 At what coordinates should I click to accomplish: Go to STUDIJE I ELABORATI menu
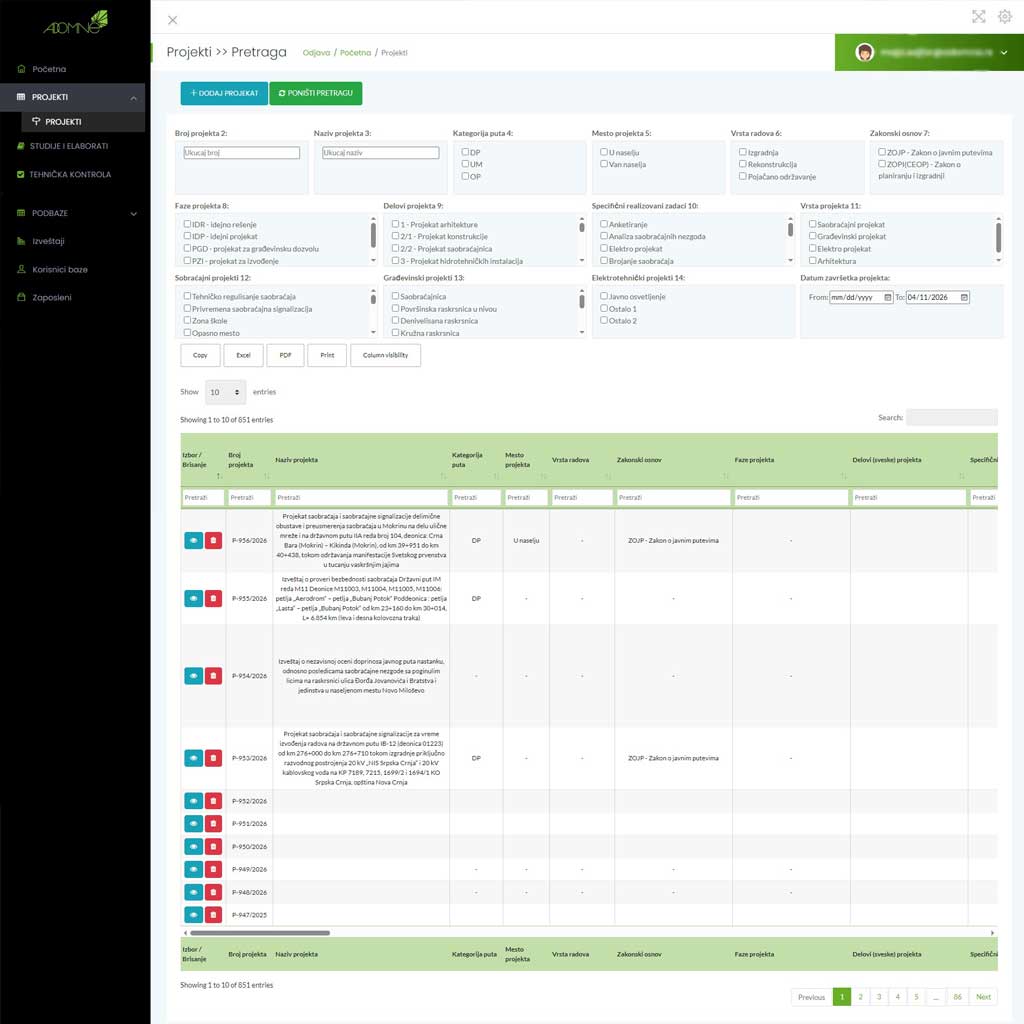[68, 146]
